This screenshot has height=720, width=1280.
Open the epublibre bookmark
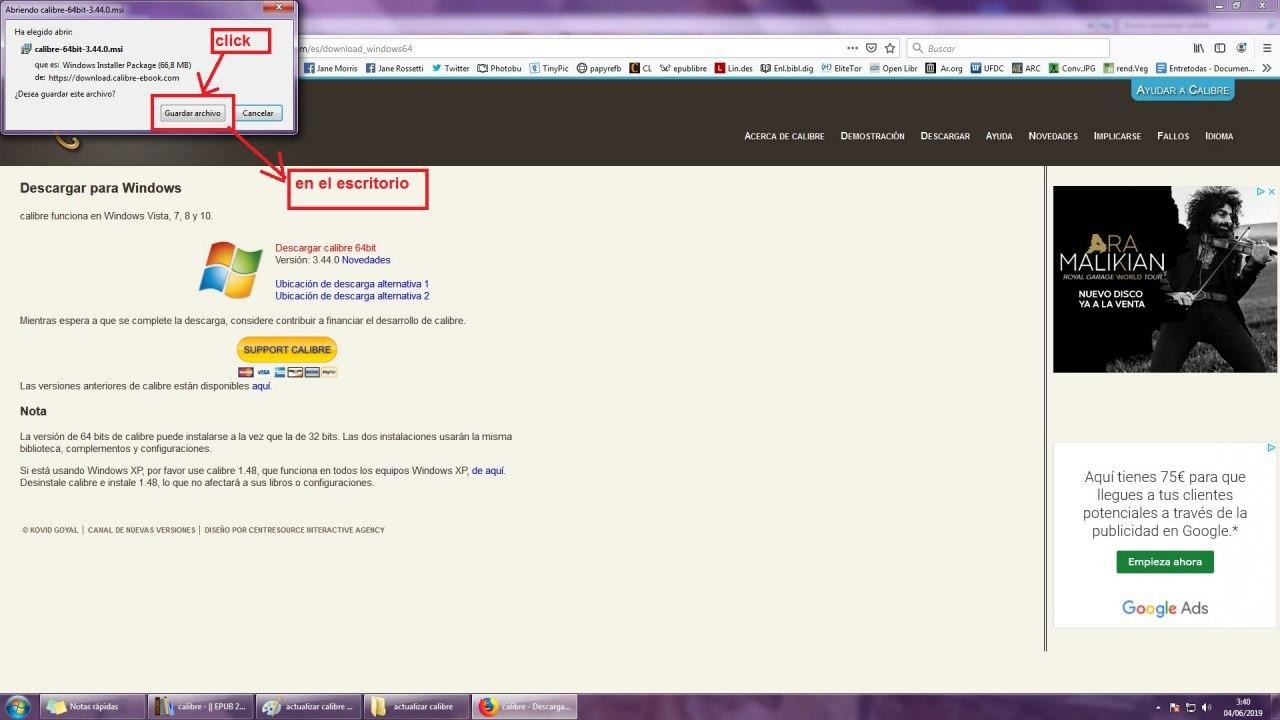pyautogui.click(x=683, y=69)
